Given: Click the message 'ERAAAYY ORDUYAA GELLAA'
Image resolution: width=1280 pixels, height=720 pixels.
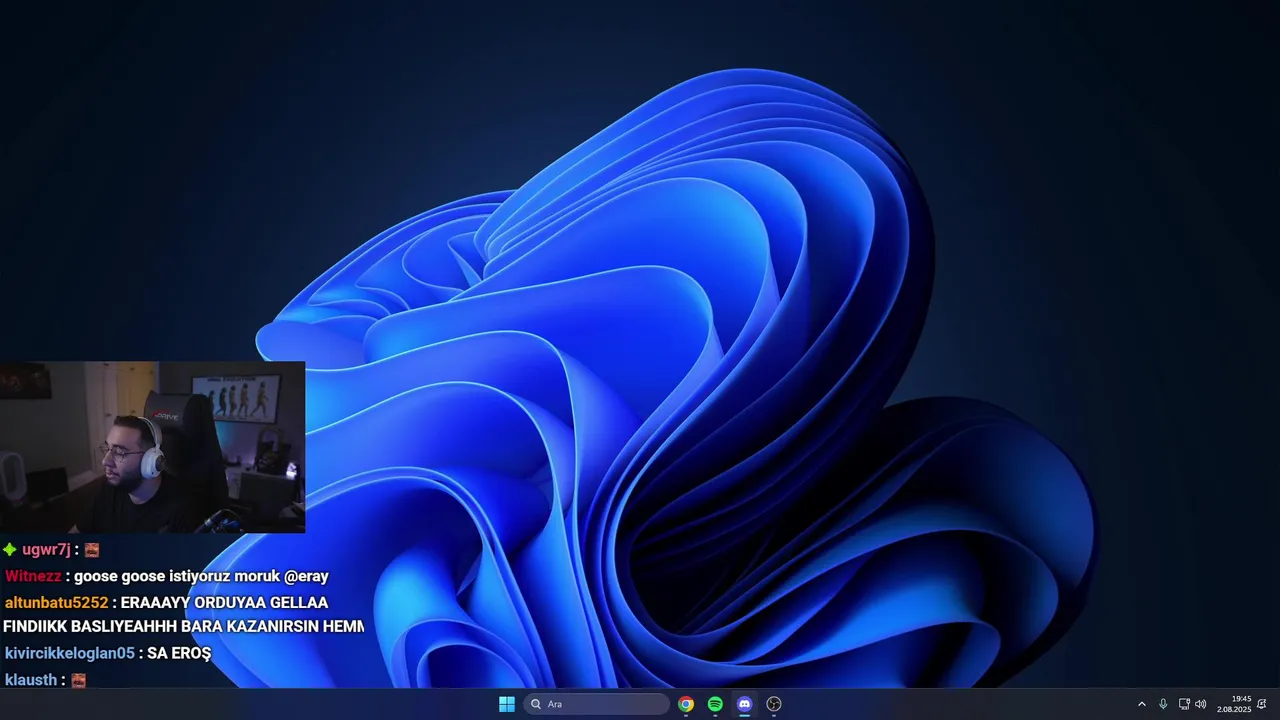Looking at the screenshot, I should (x=224, y=603).
